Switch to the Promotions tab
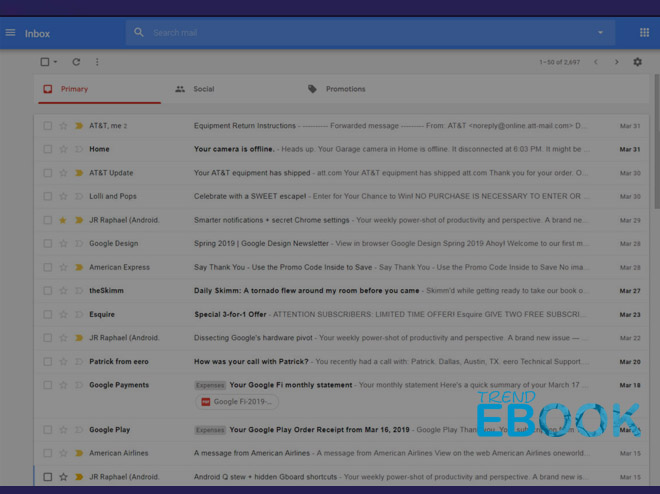 point(344,89)
